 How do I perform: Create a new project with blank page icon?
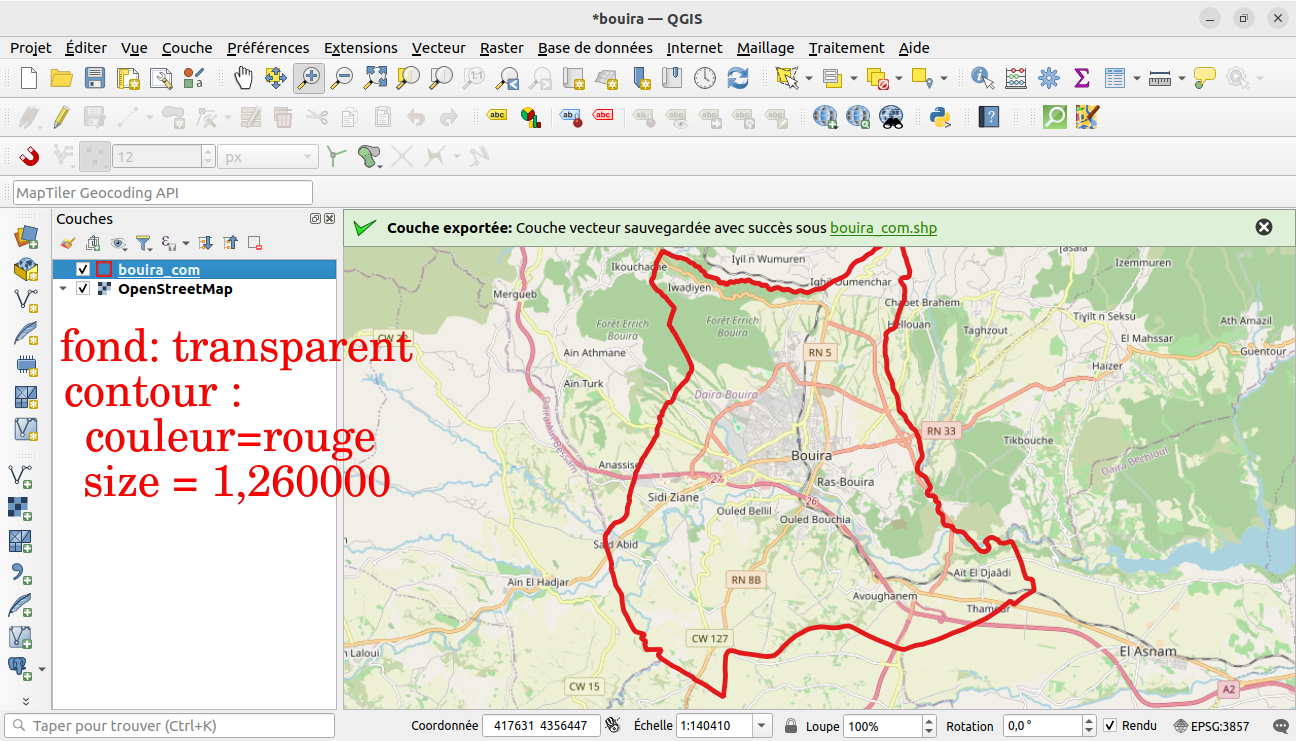pos(29,78)
